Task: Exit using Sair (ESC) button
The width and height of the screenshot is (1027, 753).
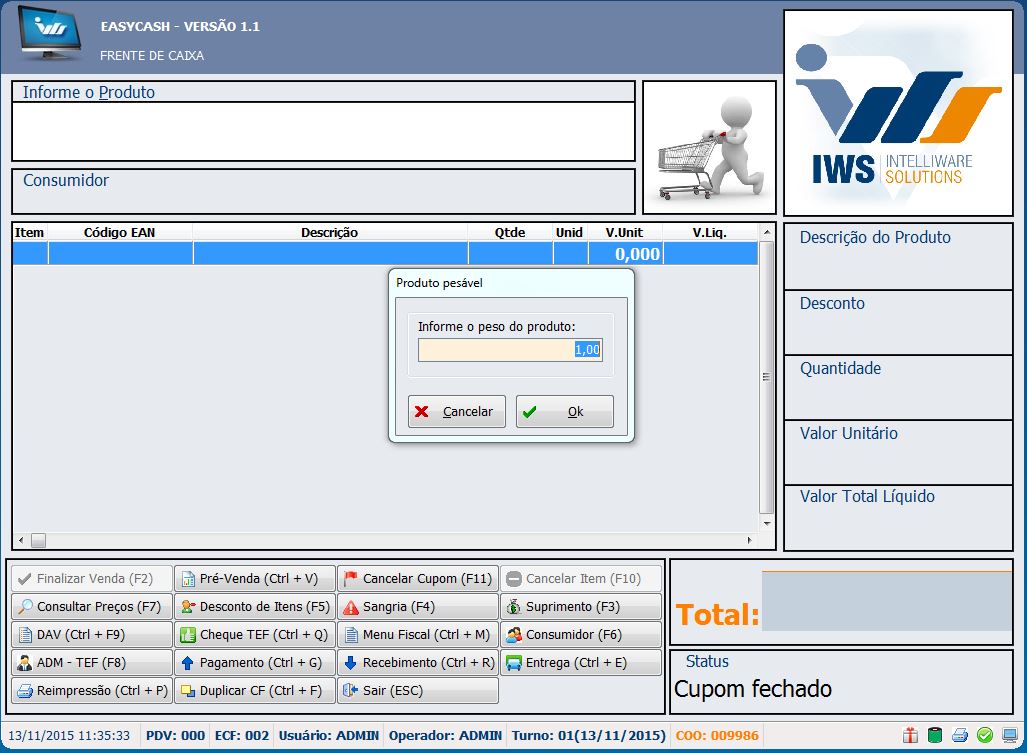Action: (417, 691)
